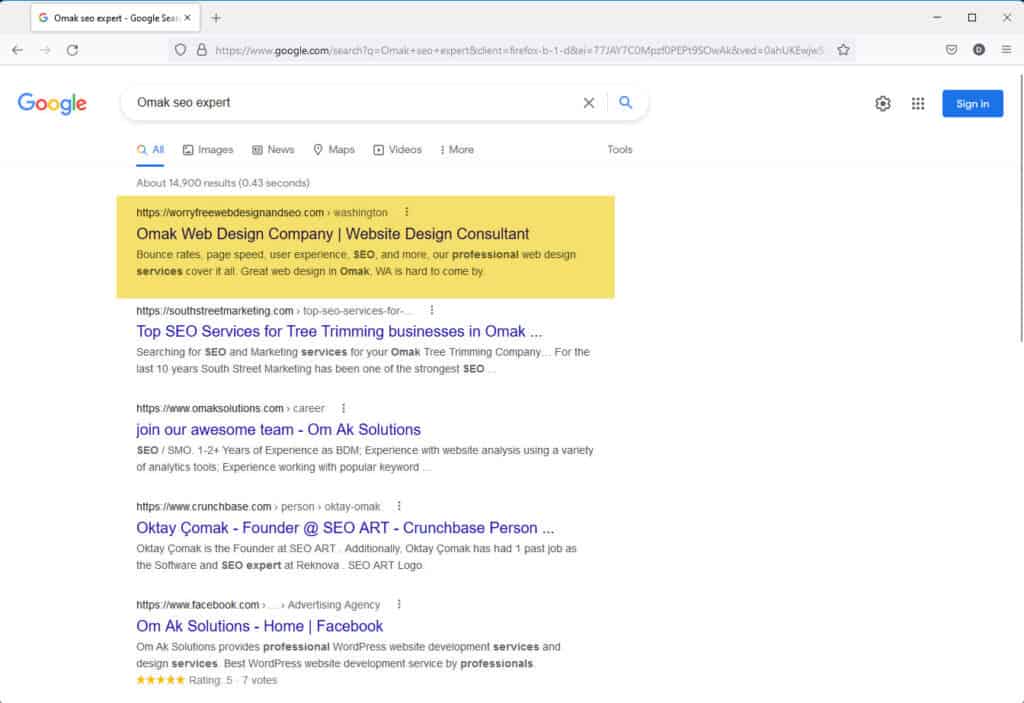Maximize the Firefox window
The height and width of the screenshot is (703, 1024).
[x=972, y=18]
